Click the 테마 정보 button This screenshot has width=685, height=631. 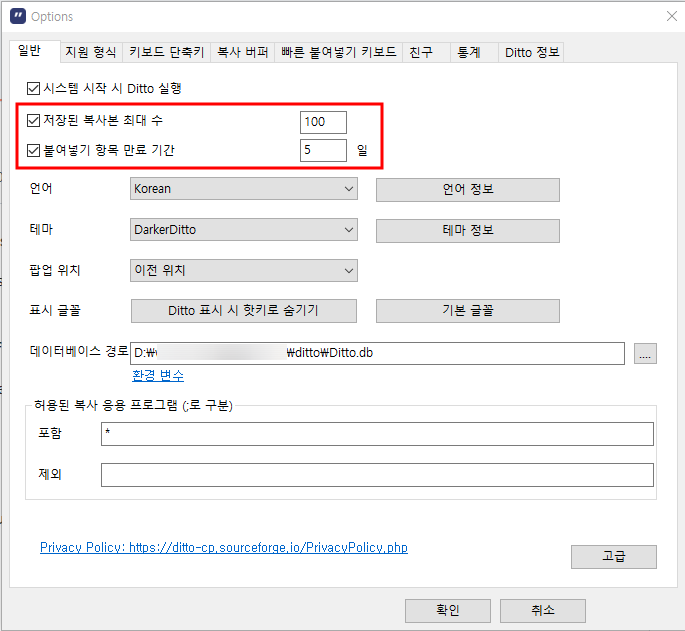click(x=468, y=230)
